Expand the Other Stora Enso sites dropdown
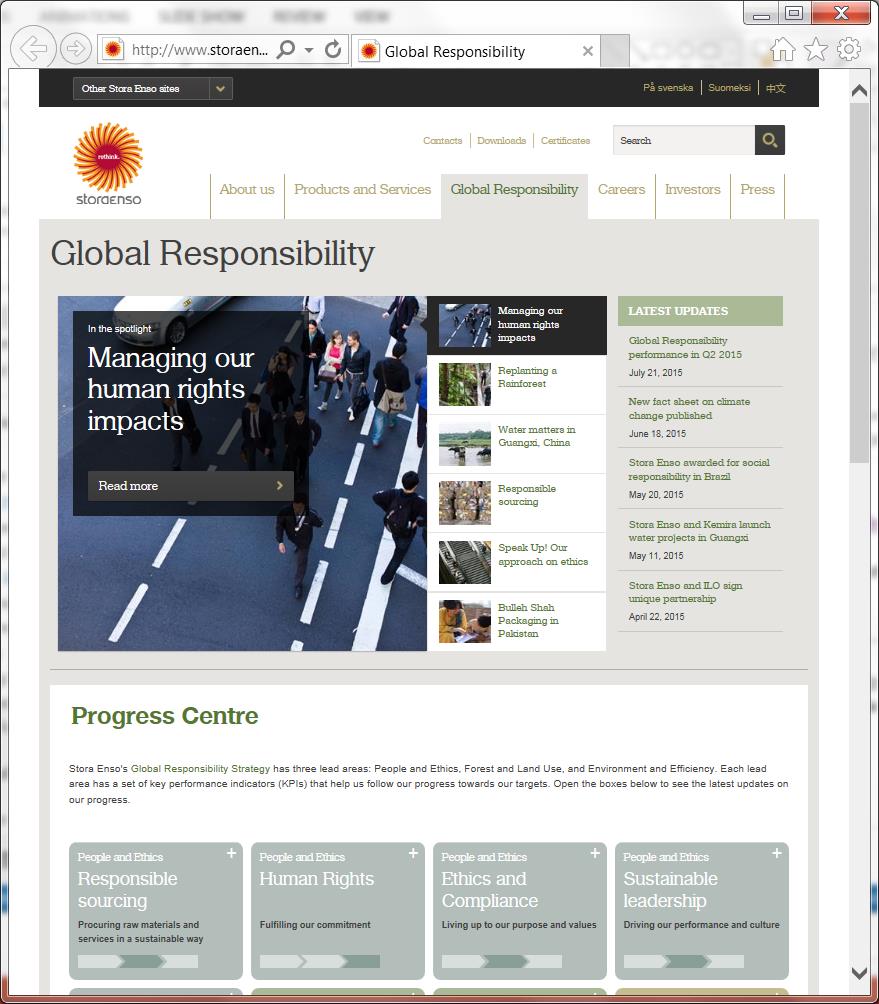This screenshot has height=1004, width=879. 152,88
